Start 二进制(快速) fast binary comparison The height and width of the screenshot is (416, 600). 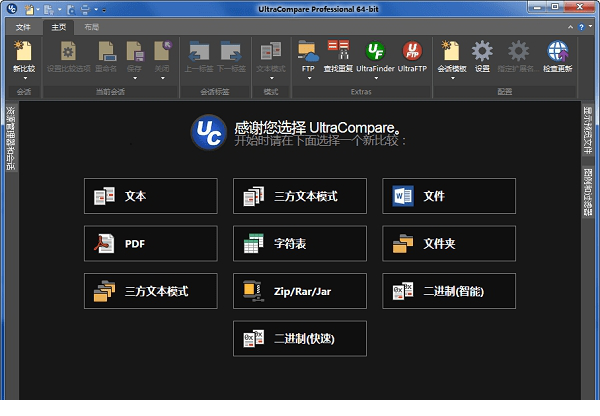(300, 338)
